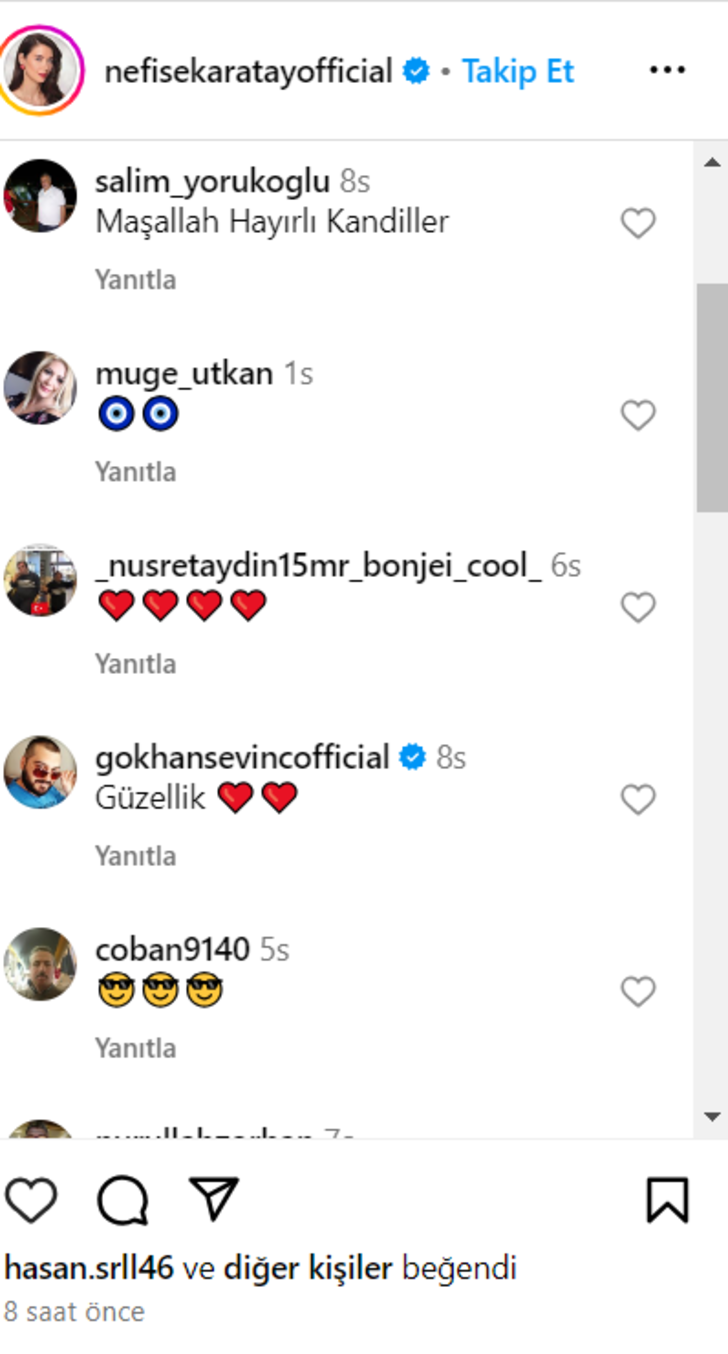Reply to muge_utkan with Yanıtla

tap(136, 470)
